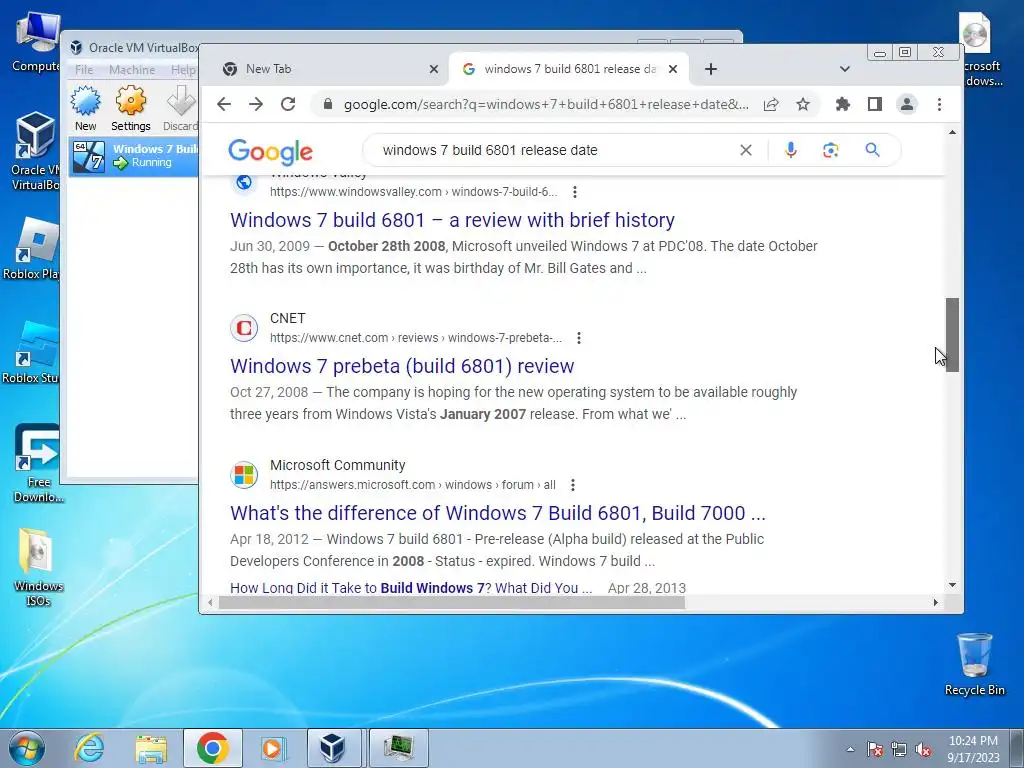Click the Action Center flag tray icon

pos(875,749)
